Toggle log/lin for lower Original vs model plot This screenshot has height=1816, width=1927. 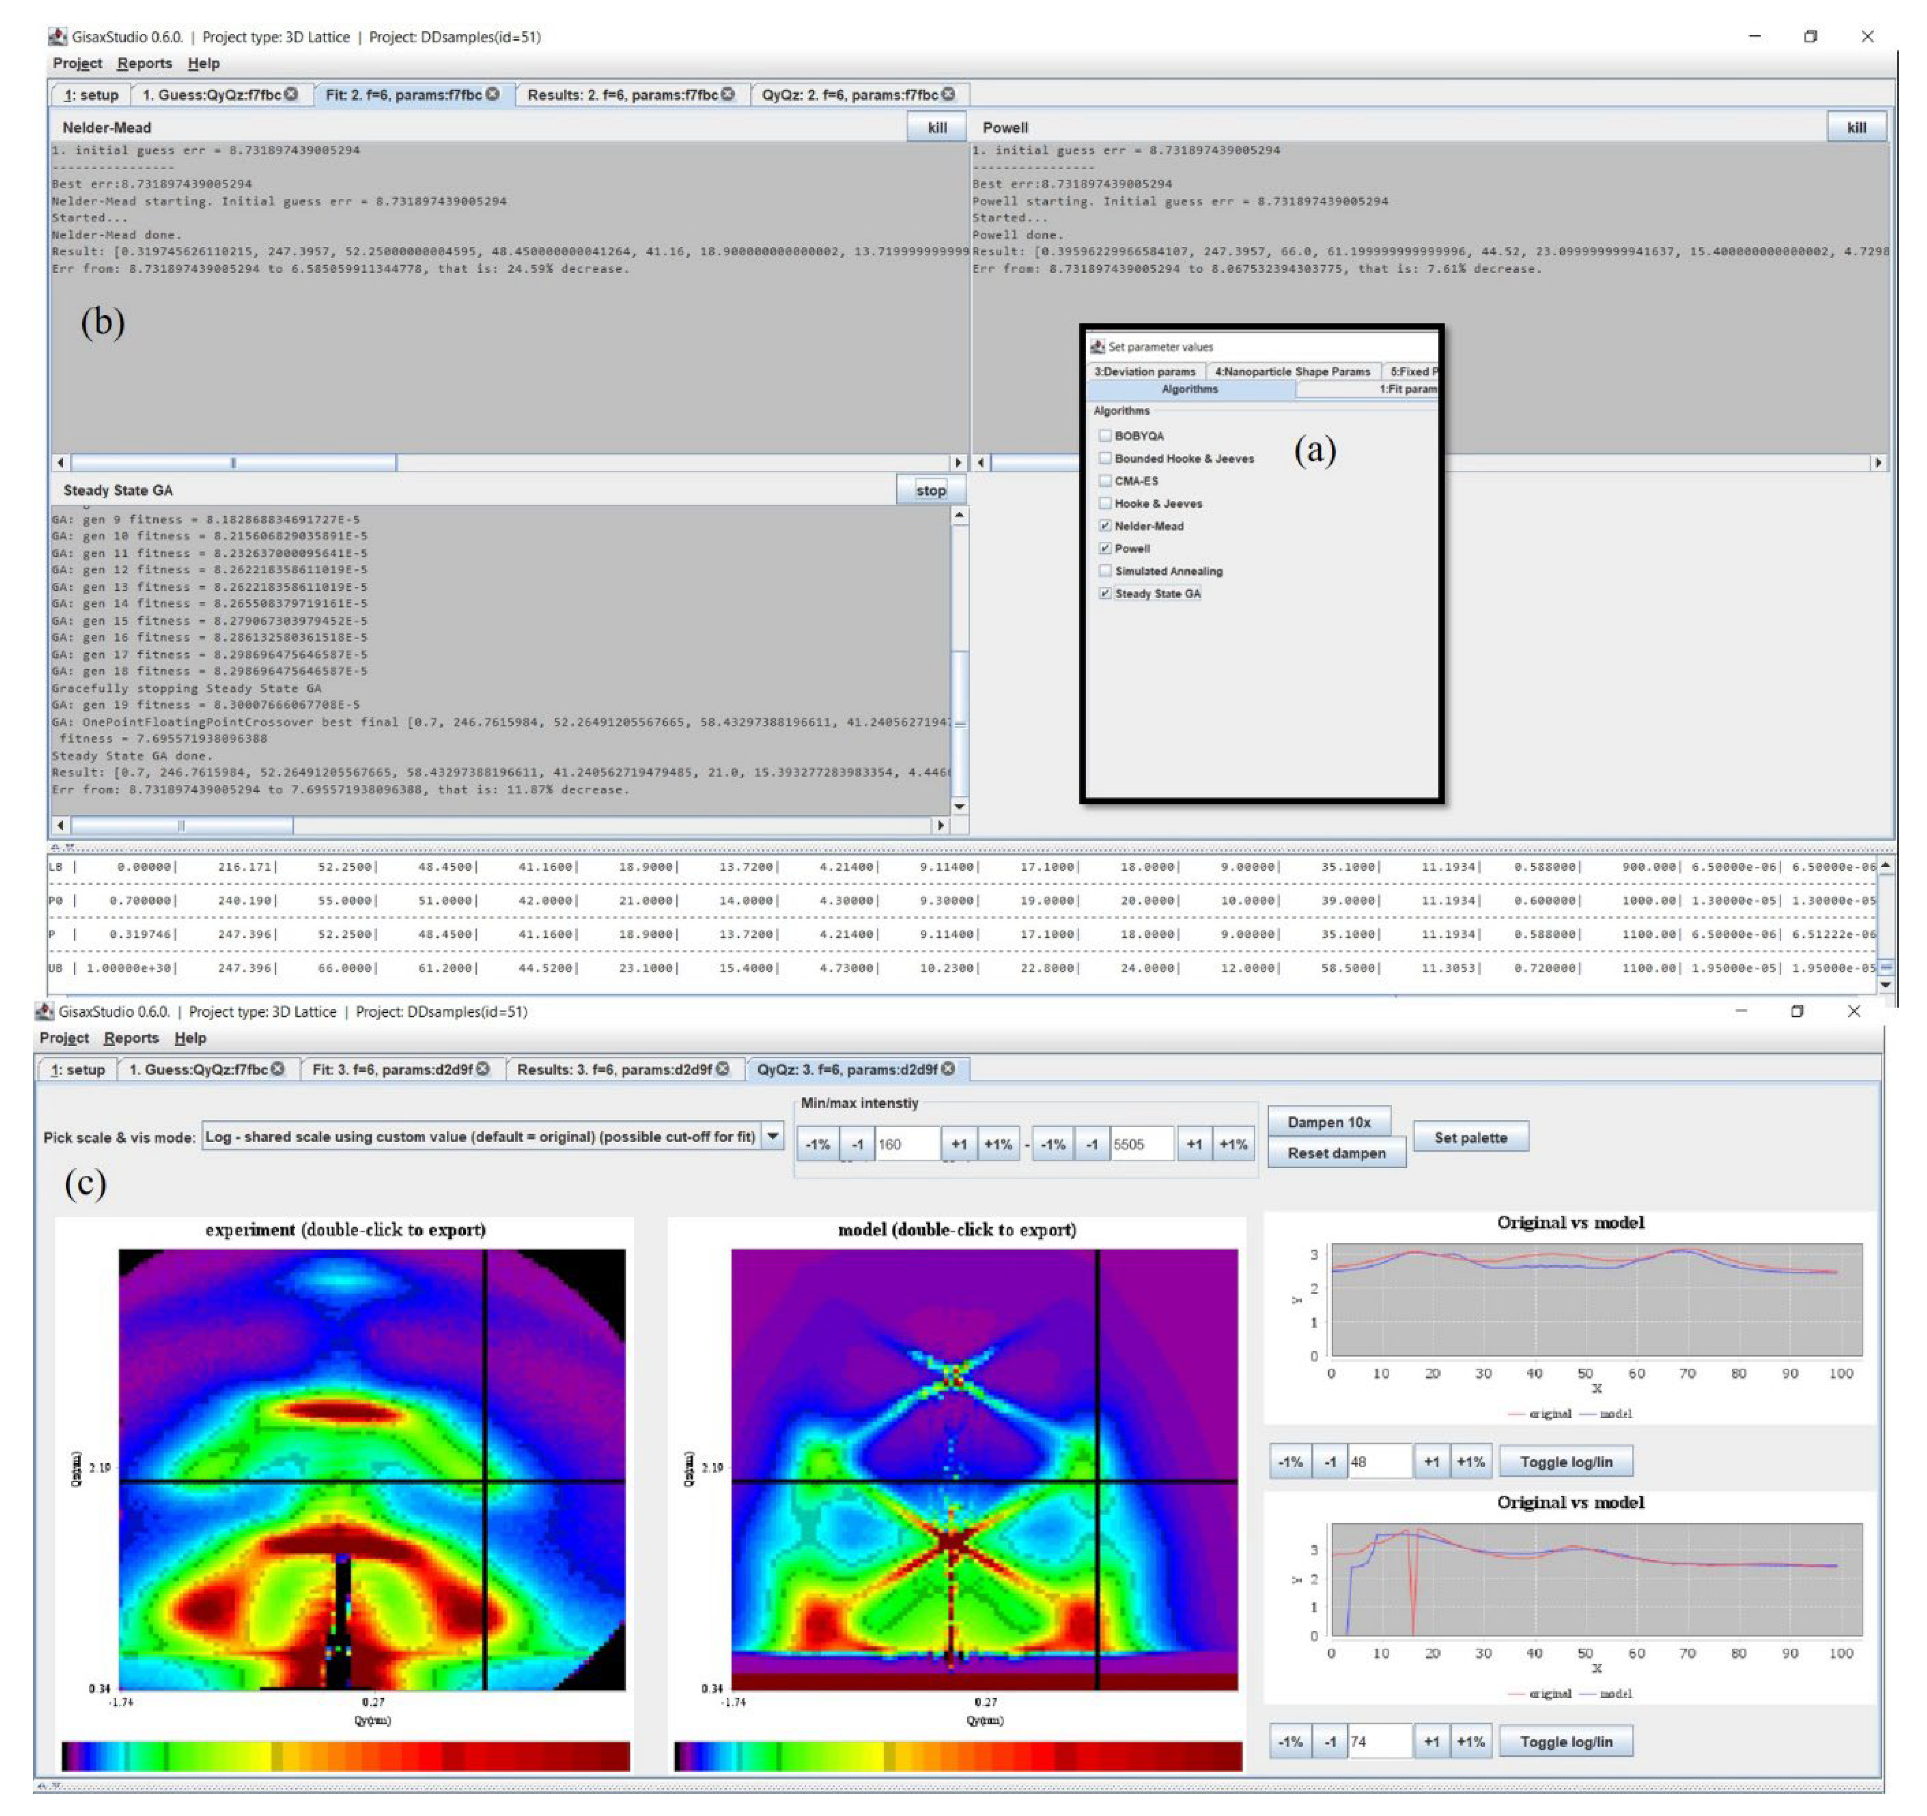1566,1742
